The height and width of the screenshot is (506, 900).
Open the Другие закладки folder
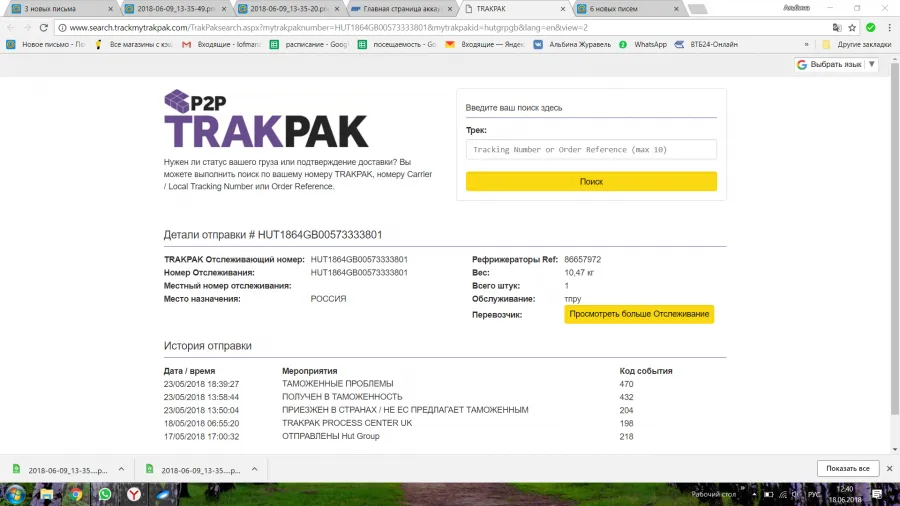[857, 44]
